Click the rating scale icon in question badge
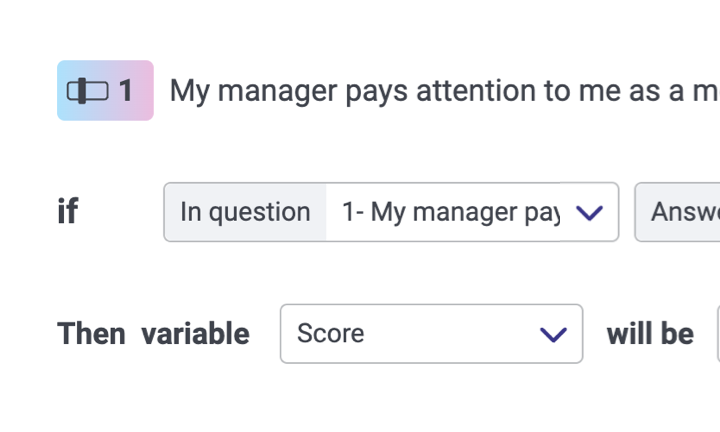 [88, 91]
